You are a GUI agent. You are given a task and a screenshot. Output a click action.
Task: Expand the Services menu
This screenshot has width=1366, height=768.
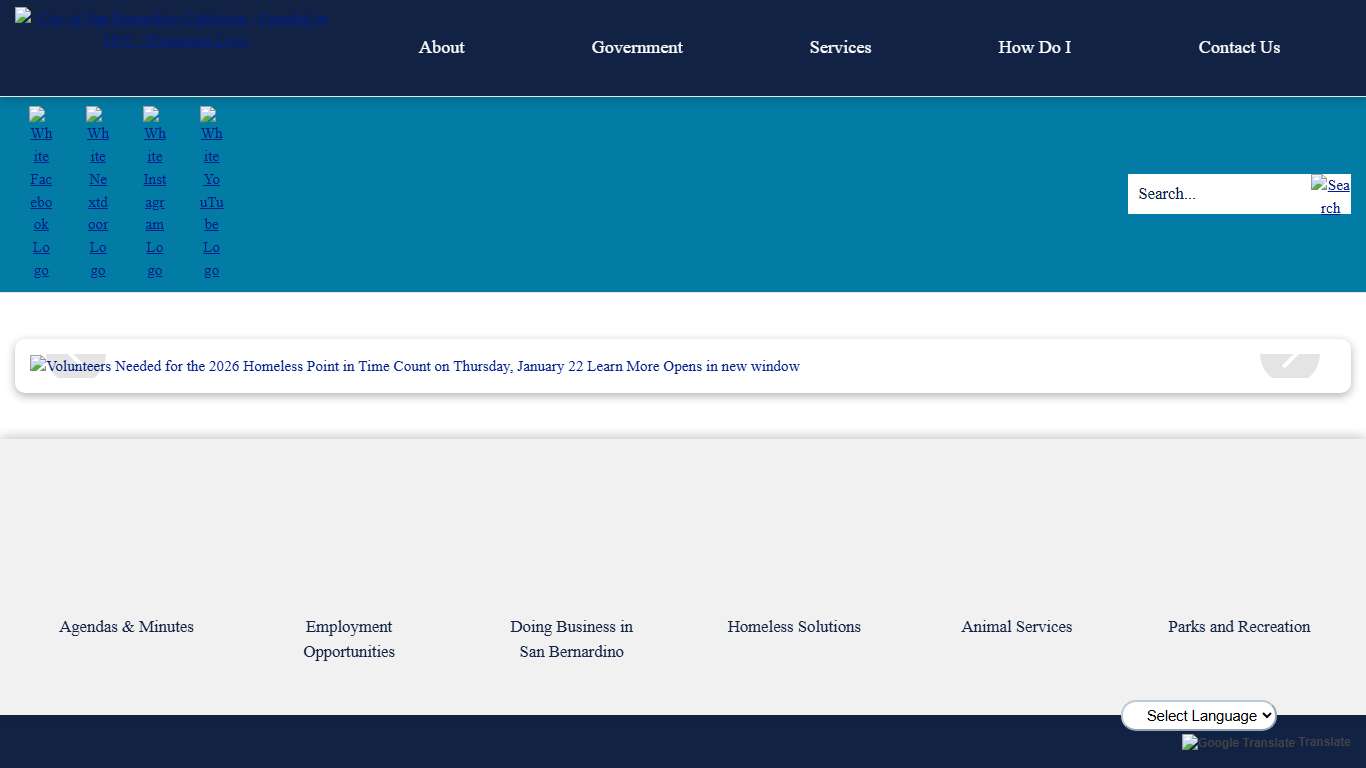tap(840, 47)
